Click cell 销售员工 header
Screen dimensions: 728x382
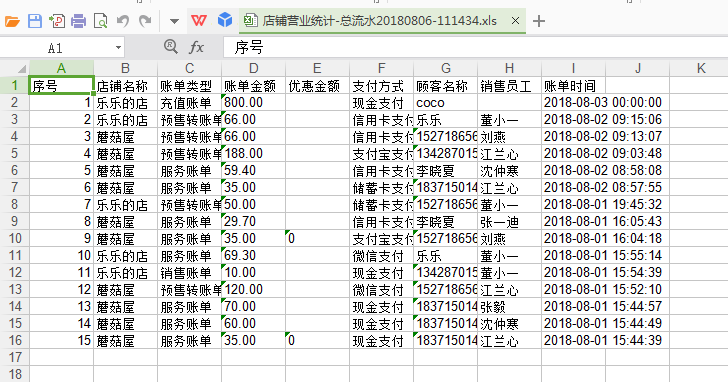pos(510,86)
